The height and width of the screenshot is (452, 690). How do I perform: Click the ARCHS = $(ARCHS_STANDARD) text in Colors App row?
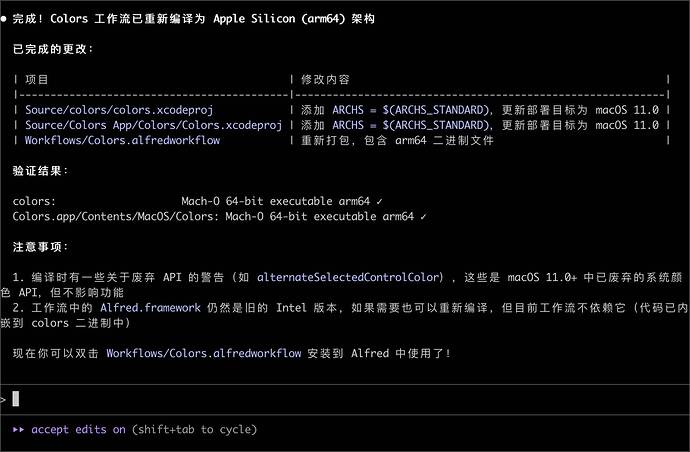coord(411,125)
